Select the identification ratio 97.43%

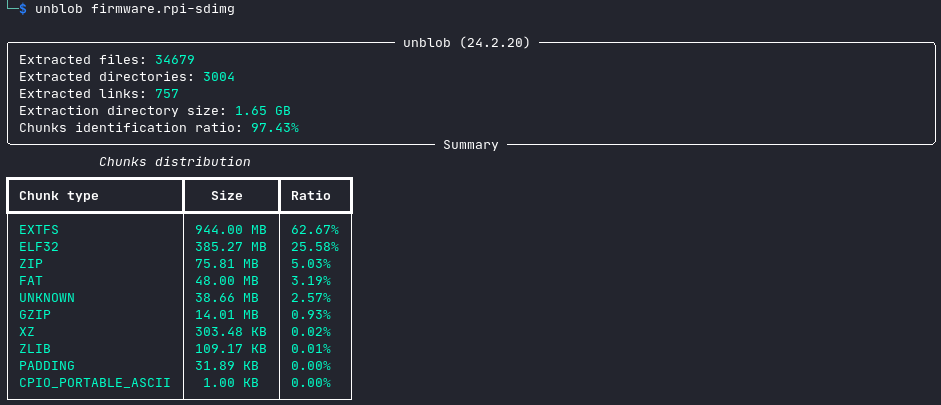[275, 128]
